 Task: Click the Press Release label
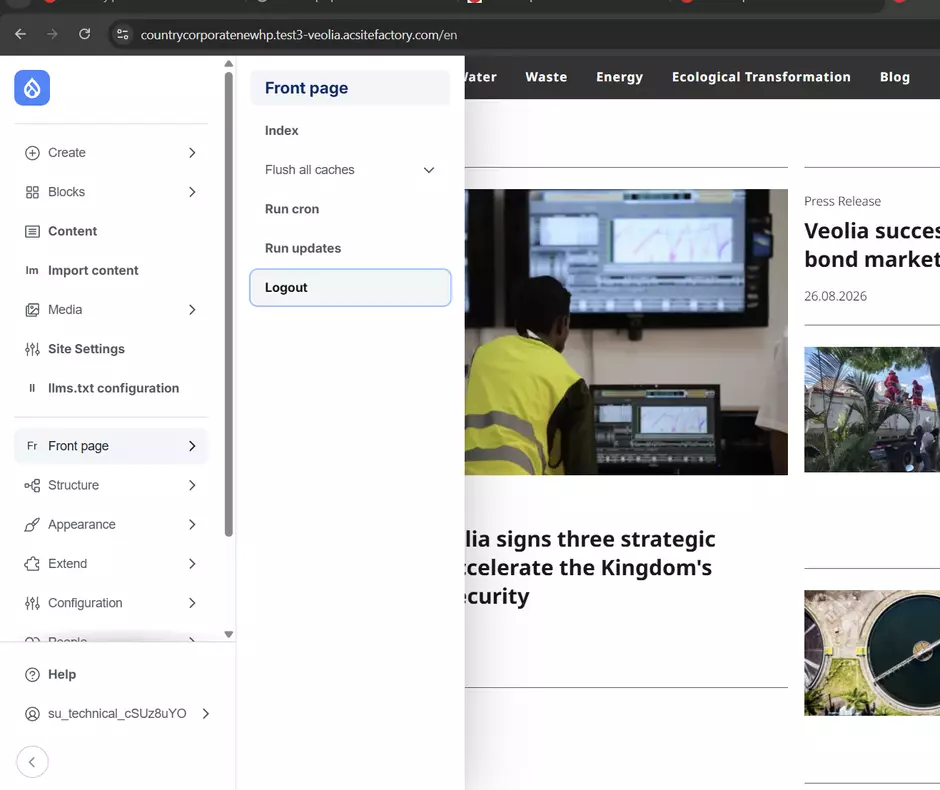[842, 201]
